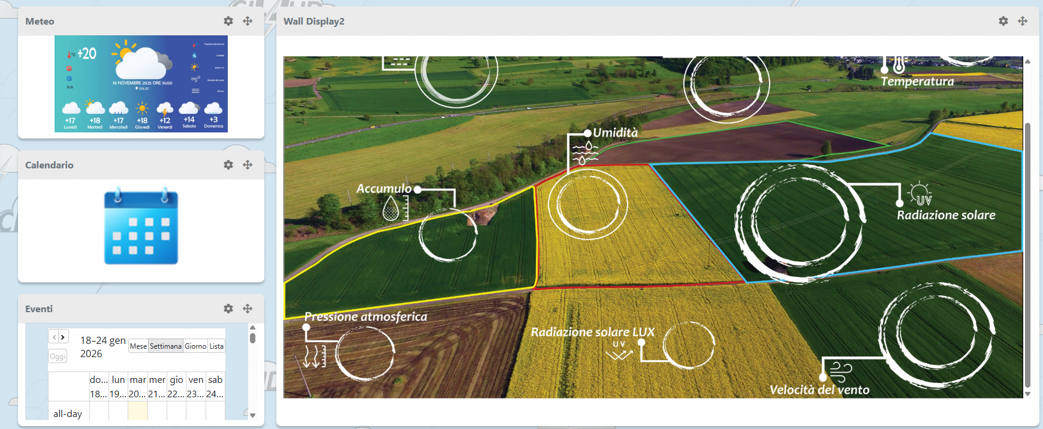Switch Eventi calendar to Giorno view
The width and height of the screenshot is (1043, 429).
point(195,346)
